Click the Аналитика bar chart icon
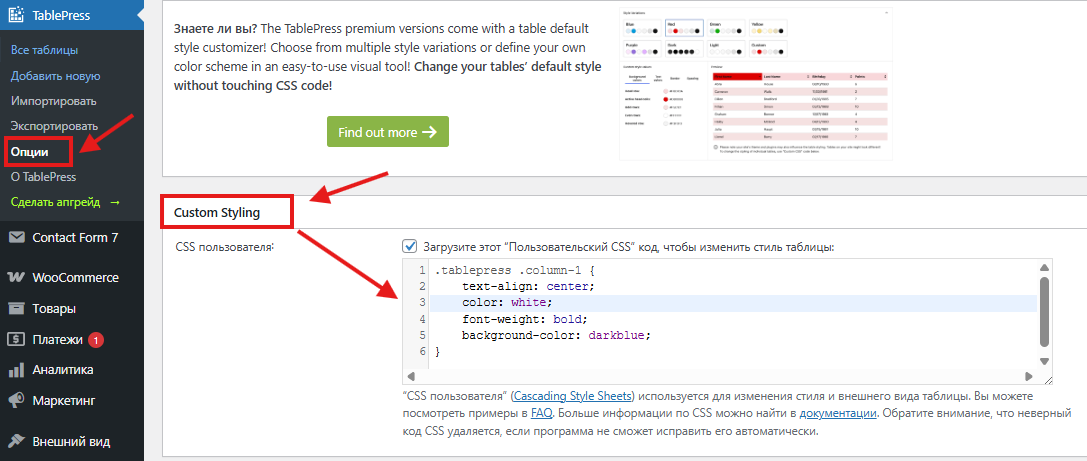The height and width of the screenshot is (461, 1087). [x=17, y=370]
